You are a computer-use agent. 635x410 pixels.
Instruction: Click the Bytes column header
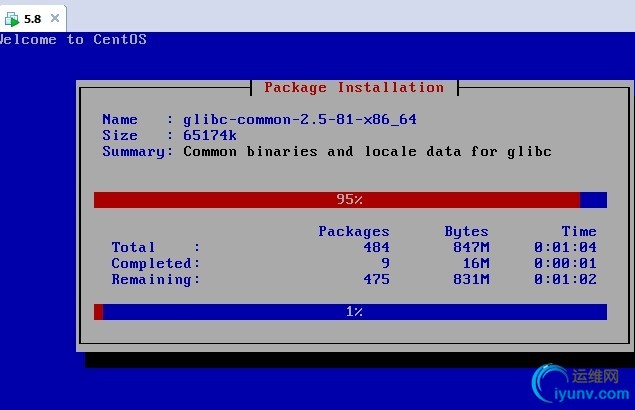[467, 231]
